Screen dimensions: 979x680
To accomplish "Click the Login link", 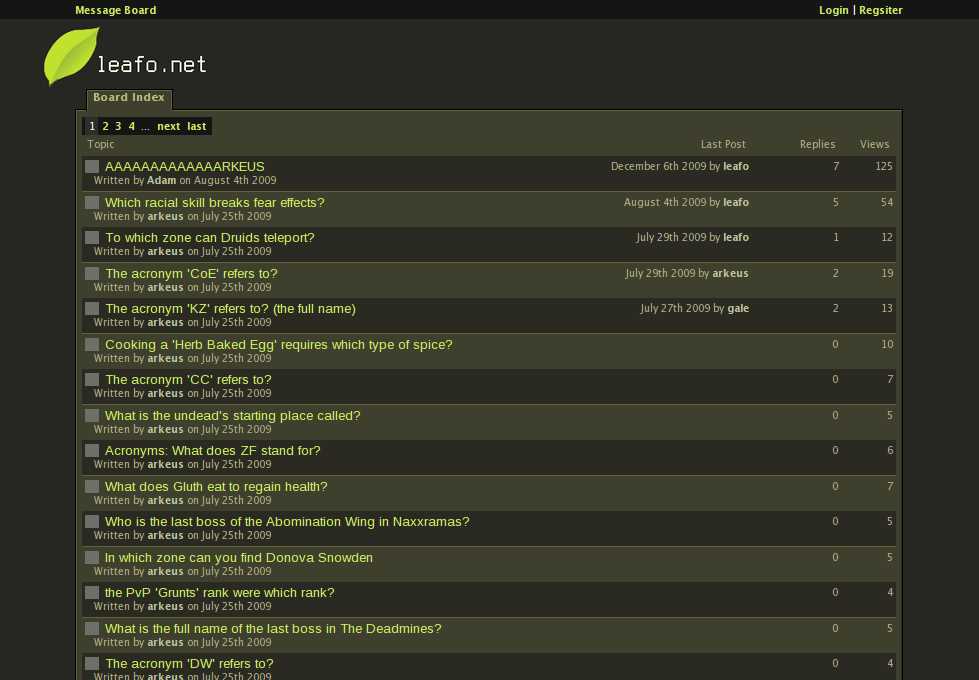I will coord(833,9).
